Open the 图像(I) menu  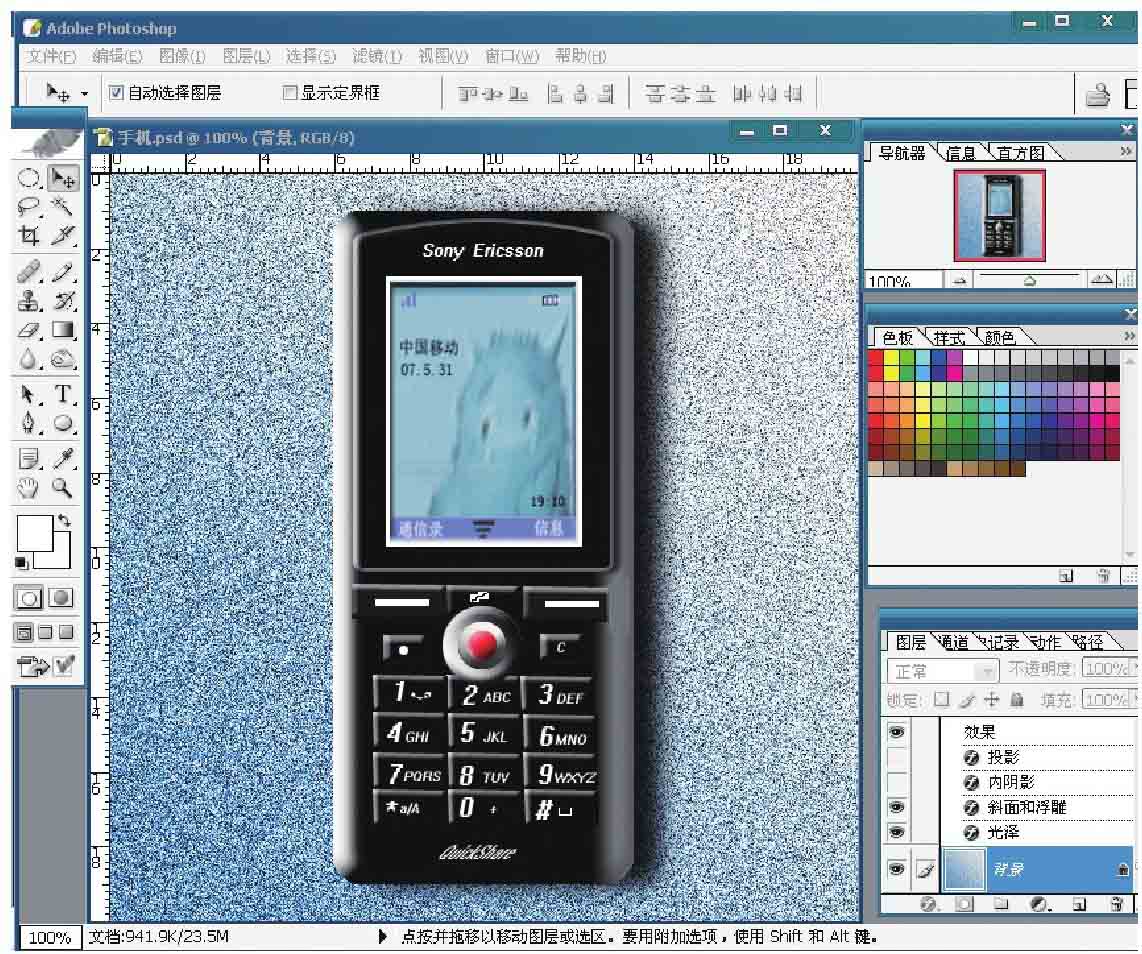(x=182, y=56)
